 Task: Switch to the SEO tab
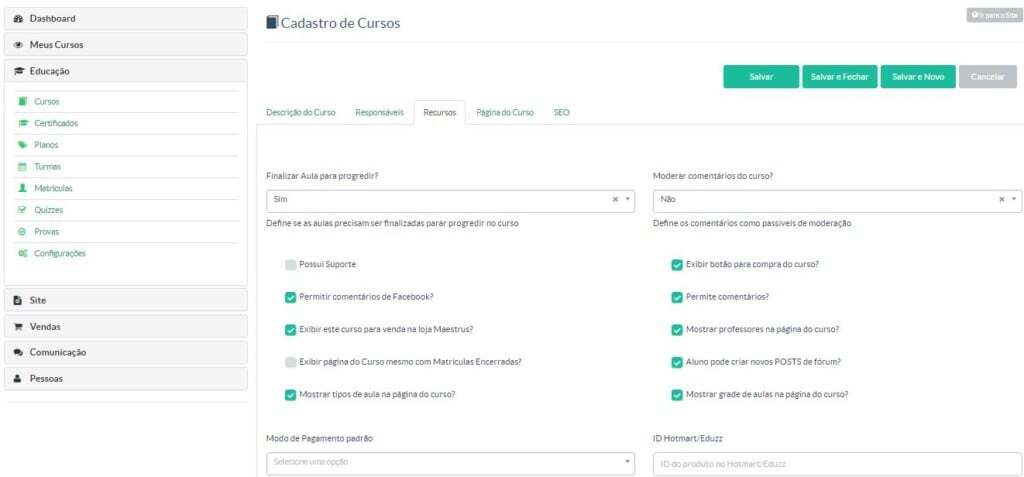[x=562, y=113]
